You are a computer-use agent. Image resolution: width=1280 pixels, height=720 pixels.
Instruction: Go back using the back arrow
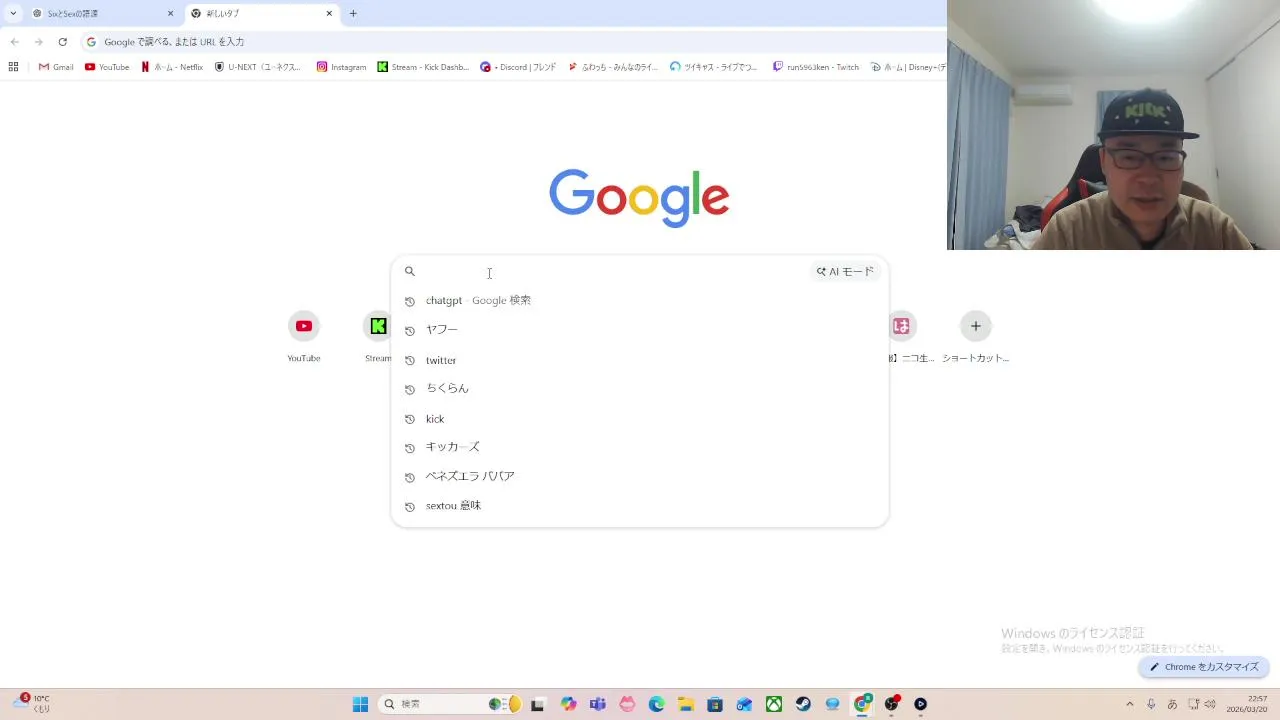tap(14, 42)
